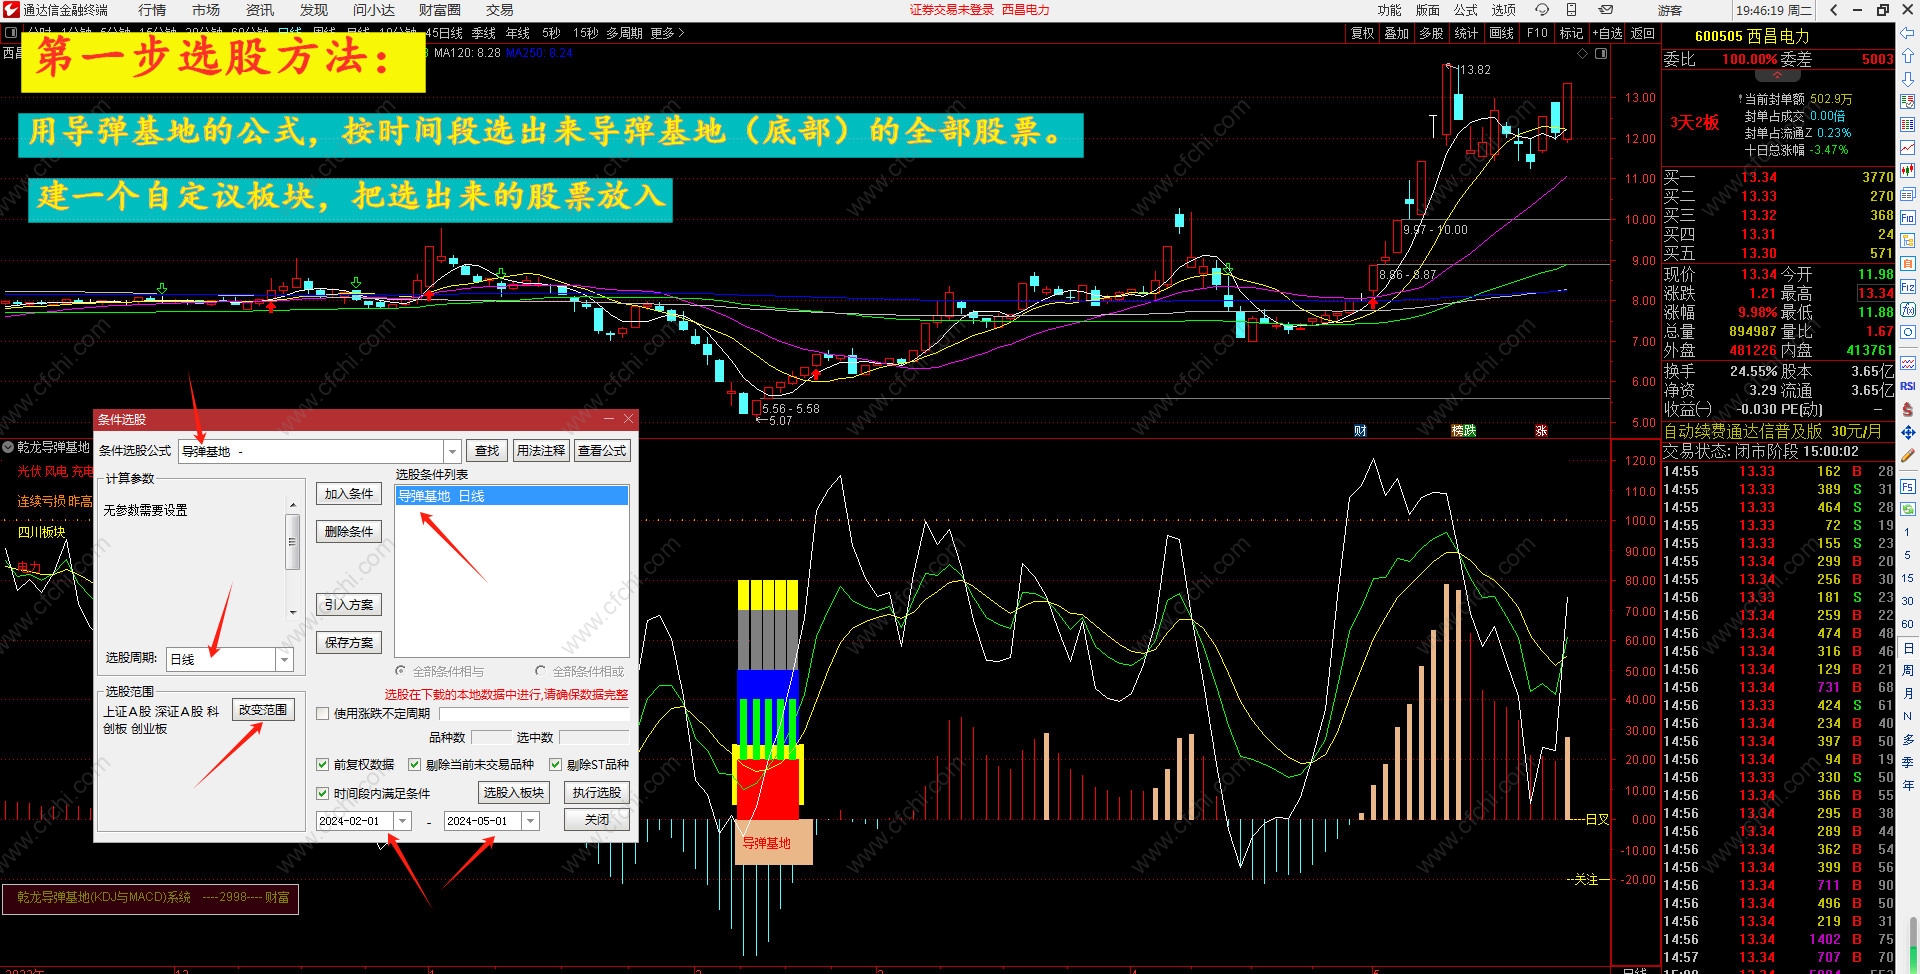Click the F12 icon in right sidebar
The width and height of the screenshot is (1920, 974).
click(1908, 286)
